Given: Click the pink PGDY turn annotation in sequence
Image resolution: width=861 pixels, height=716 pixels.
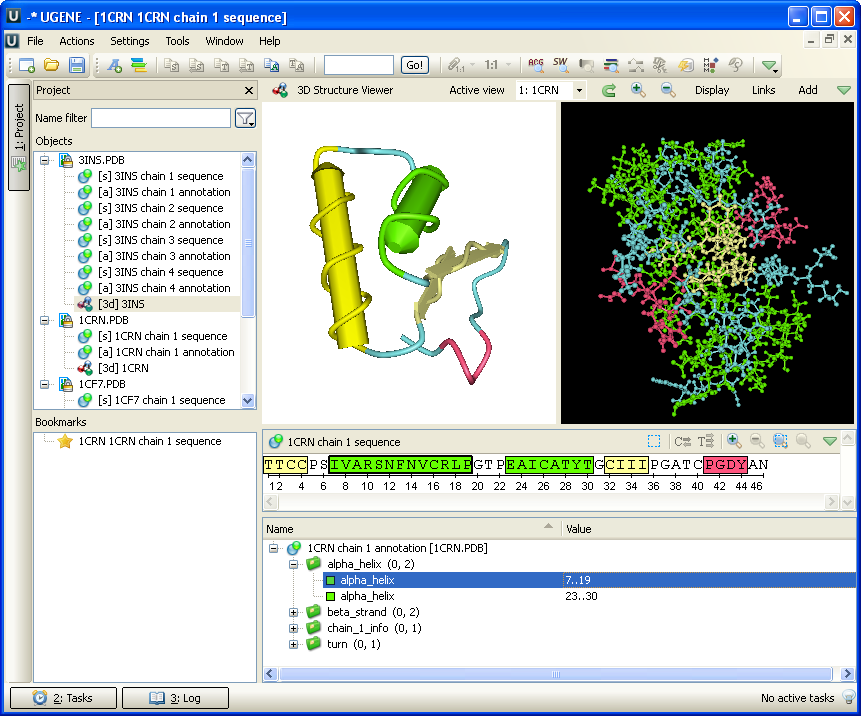Looking at the screenshot, I should point(725,465).
